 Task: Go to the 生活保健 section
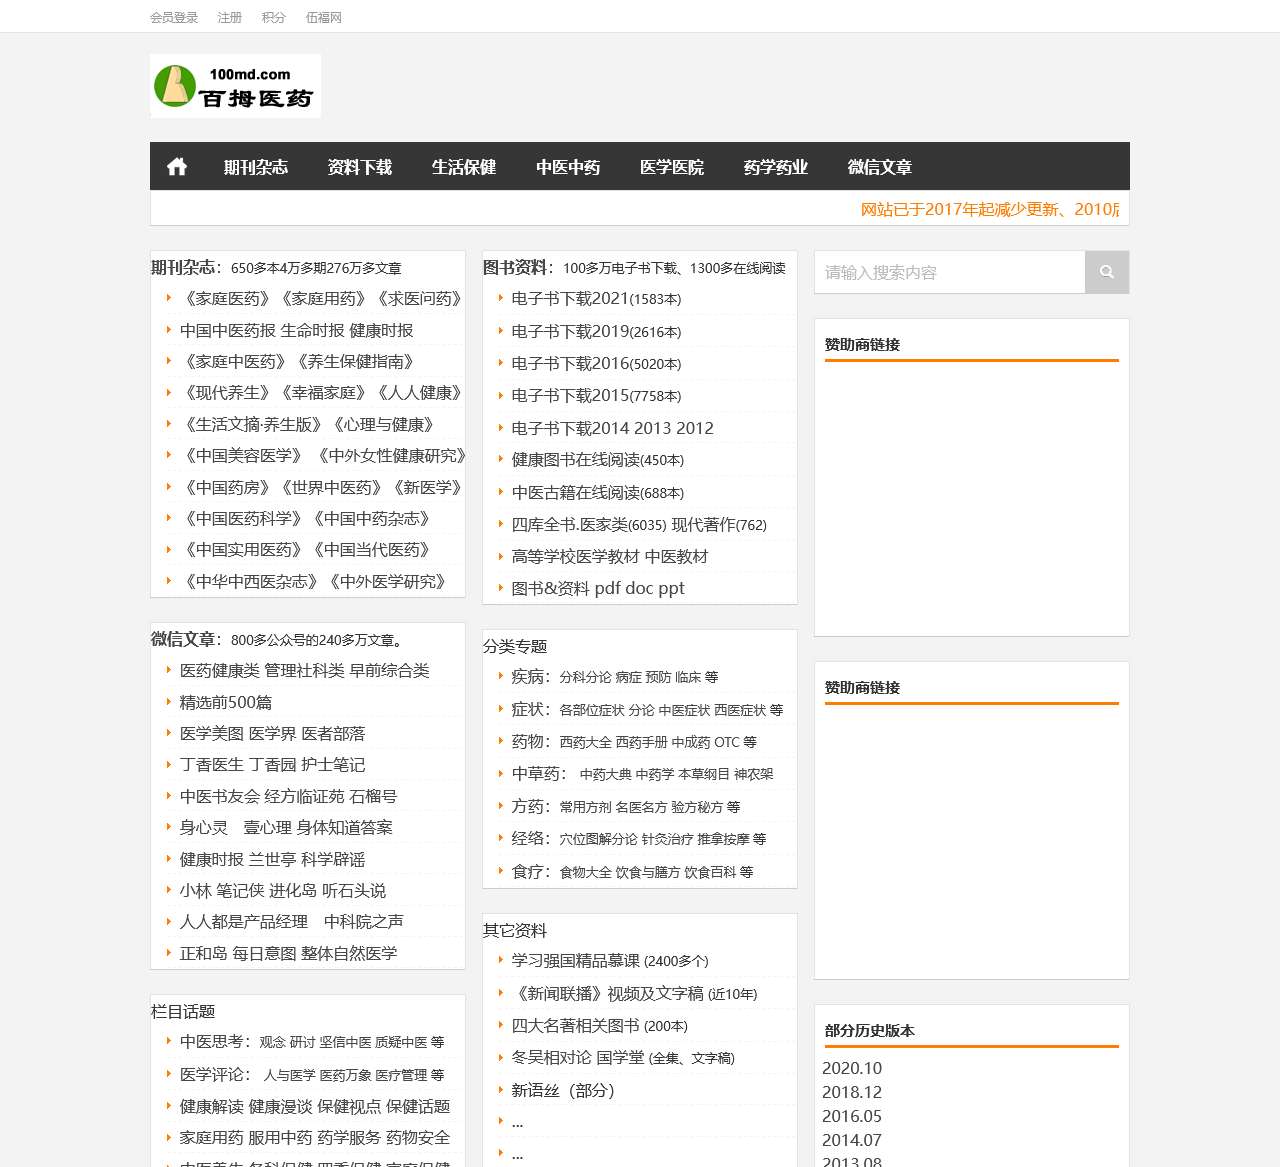point(463,167)
